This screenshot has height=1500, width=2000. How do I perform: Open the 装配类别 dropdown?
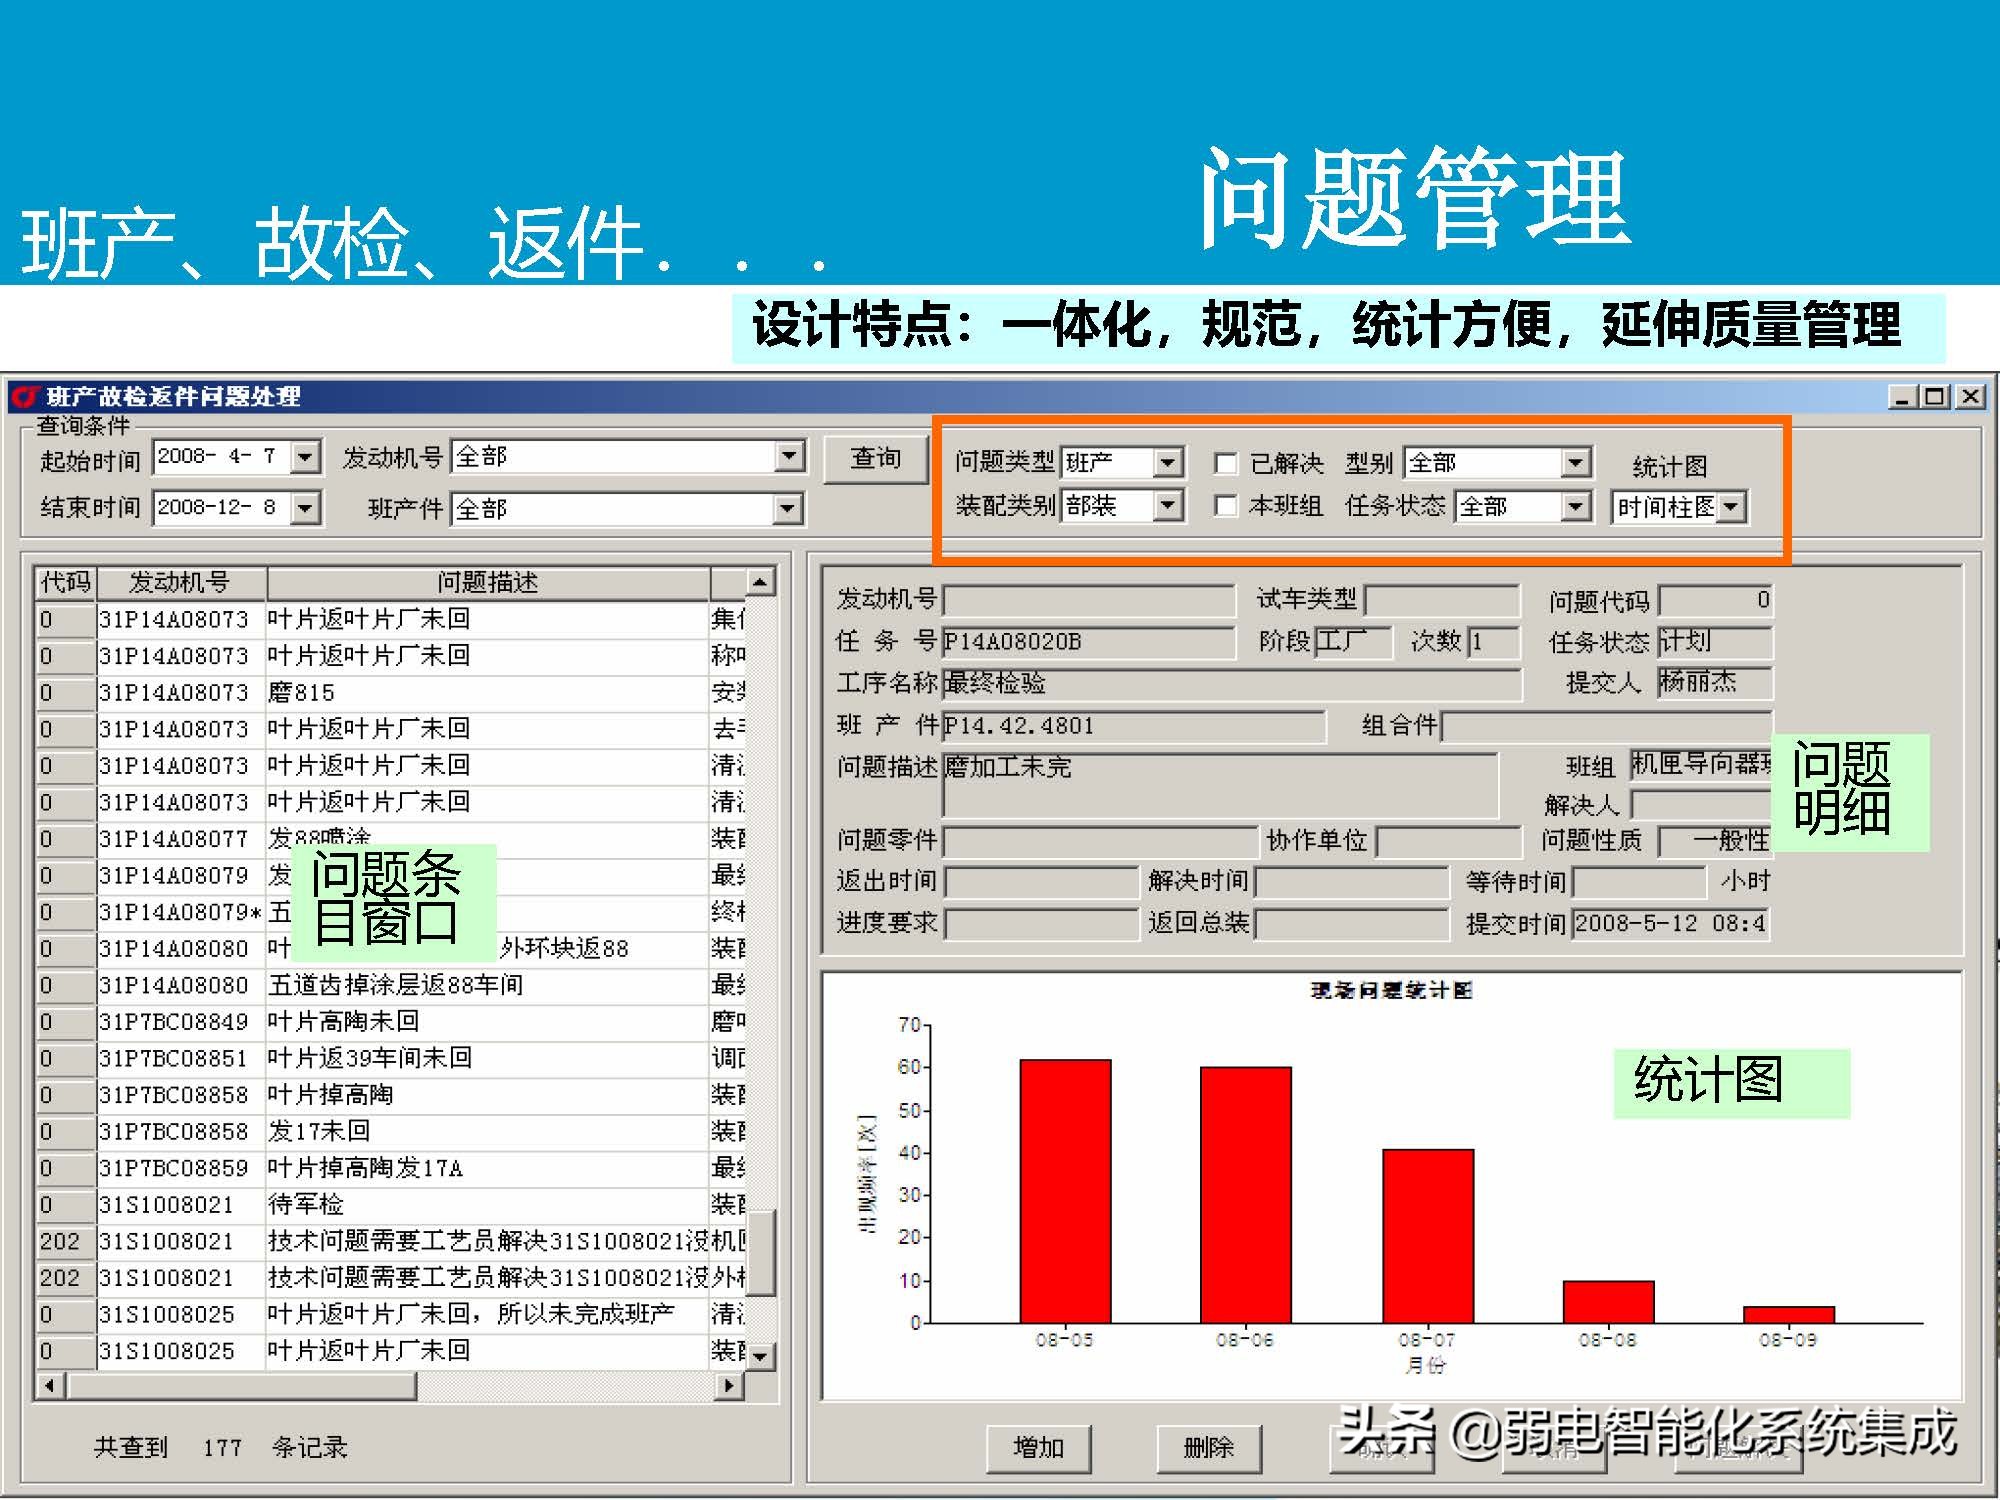[1167, 505]
